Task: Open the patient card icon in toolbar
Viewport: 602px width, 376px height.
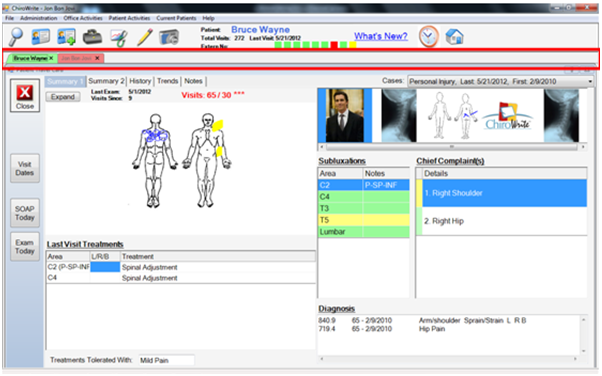Action: pyautogui.click(x=41, y=37)
